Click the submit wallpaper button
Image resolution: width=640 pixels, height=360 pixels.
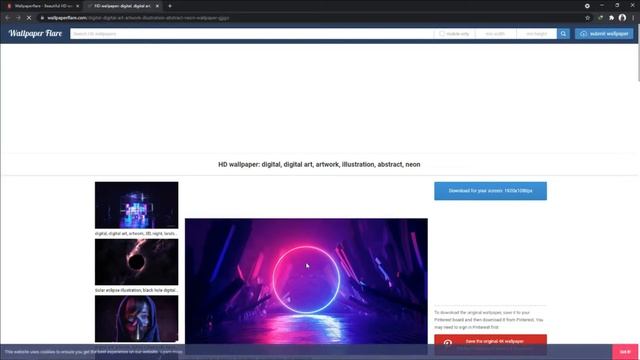click(x=604, y=34)
